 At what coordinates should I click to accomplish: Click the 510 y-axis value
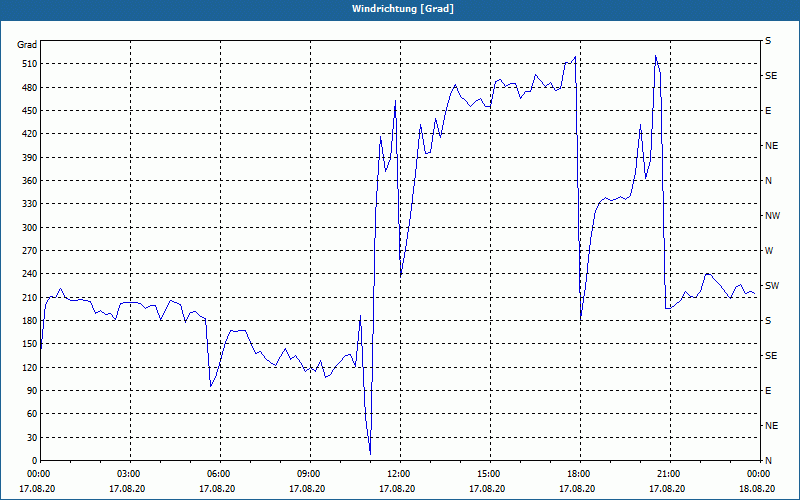pos(28,64)
